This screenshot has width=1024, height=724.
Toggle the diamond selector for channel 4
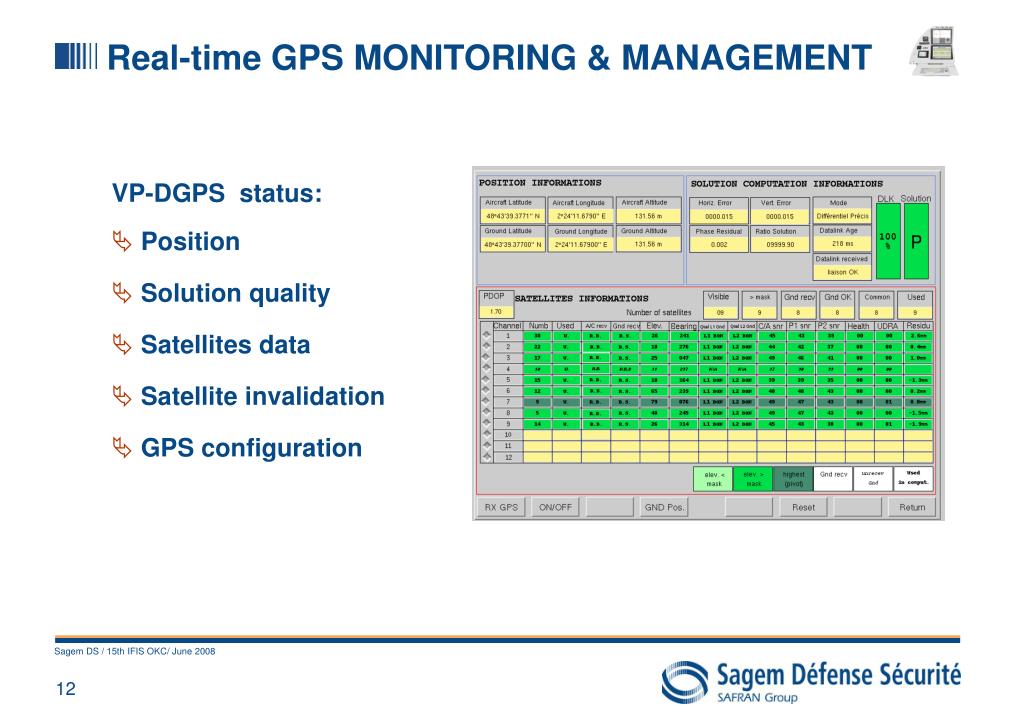point(486,368)
